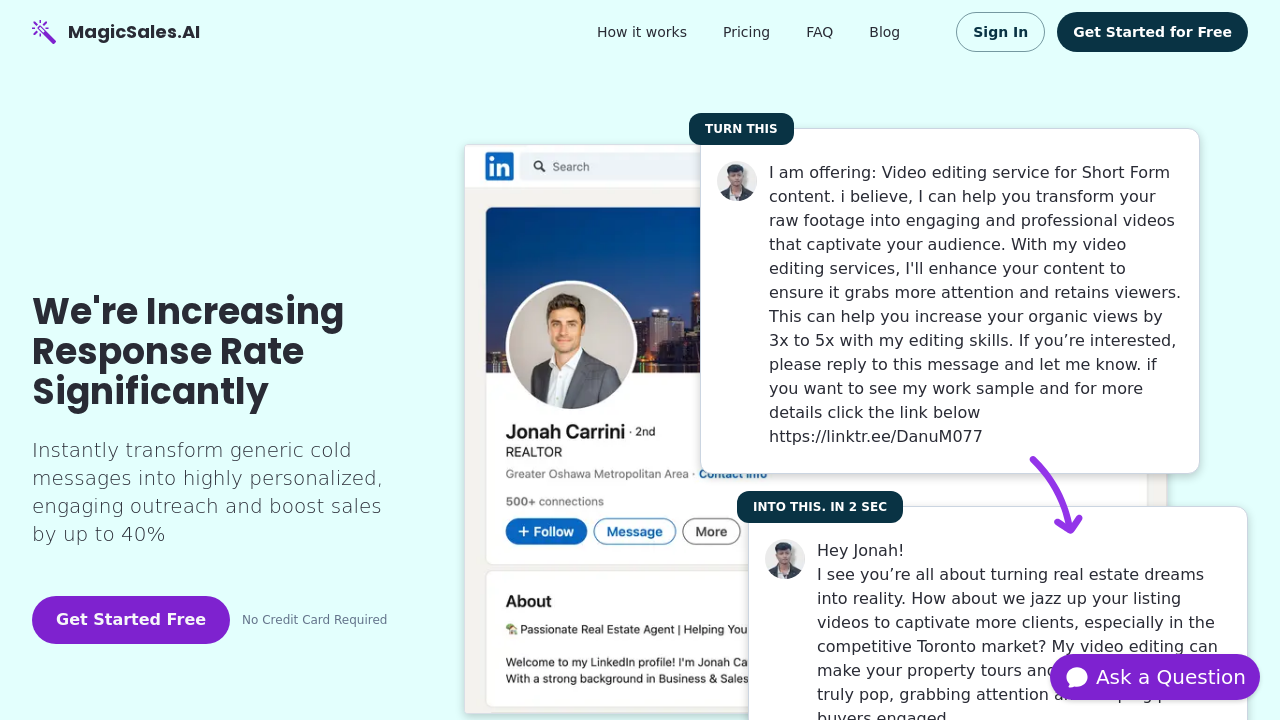
Task: Click the MagicSales.AI magic wand logo icon
Action: coord(44,32)
